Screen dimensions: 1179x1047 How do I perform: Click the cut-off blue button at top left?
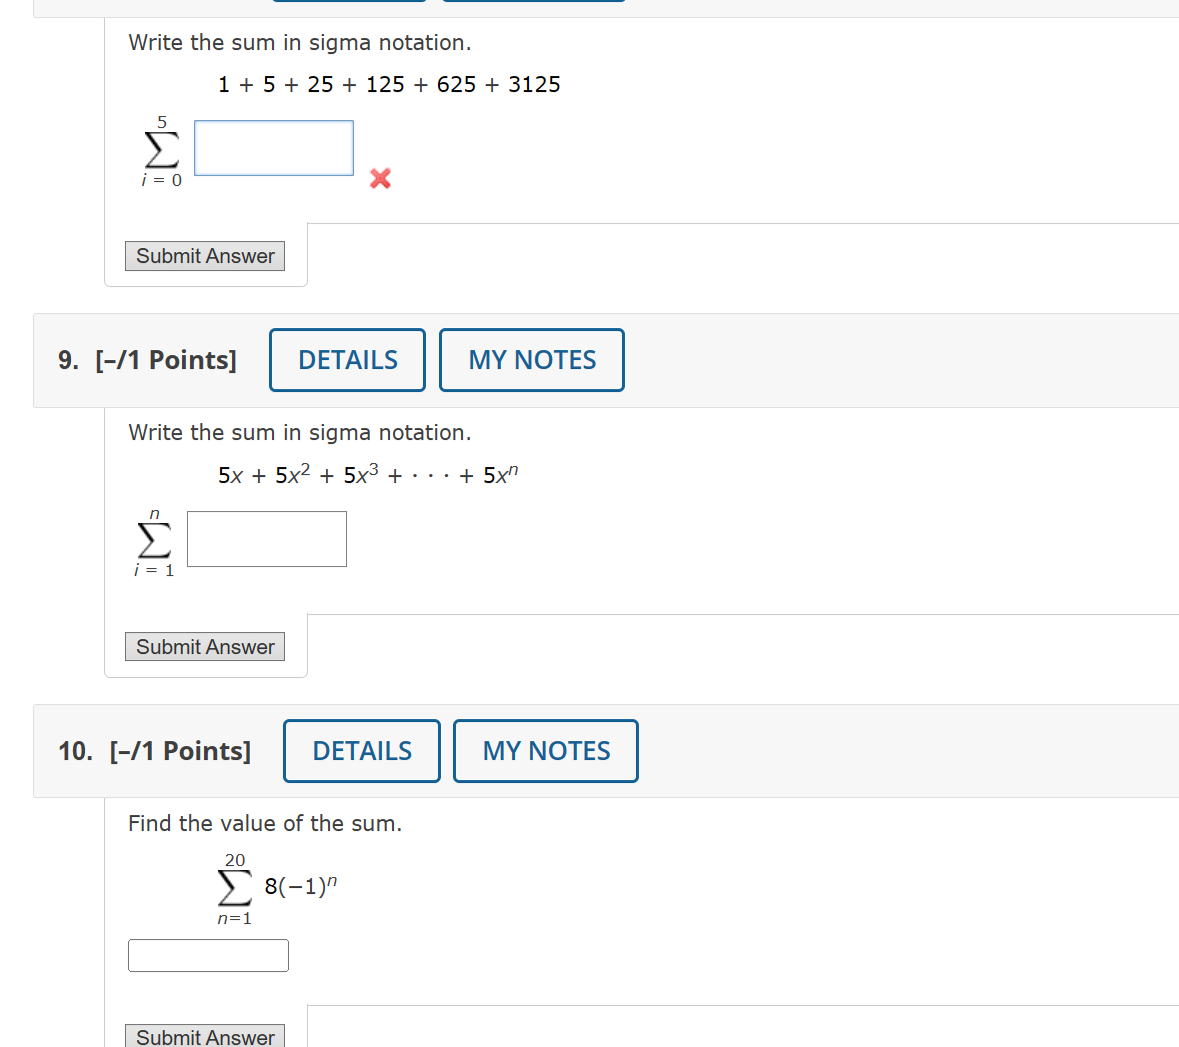pos(348,3)
